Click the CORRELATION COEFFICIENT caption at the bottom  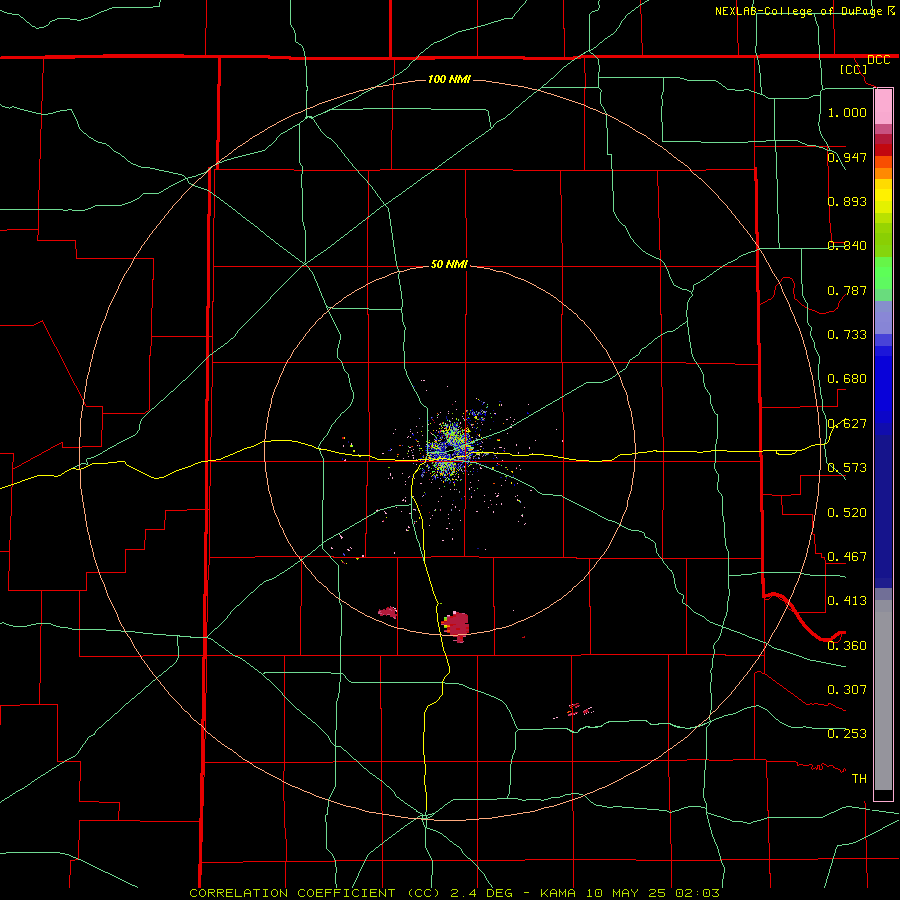454,893
